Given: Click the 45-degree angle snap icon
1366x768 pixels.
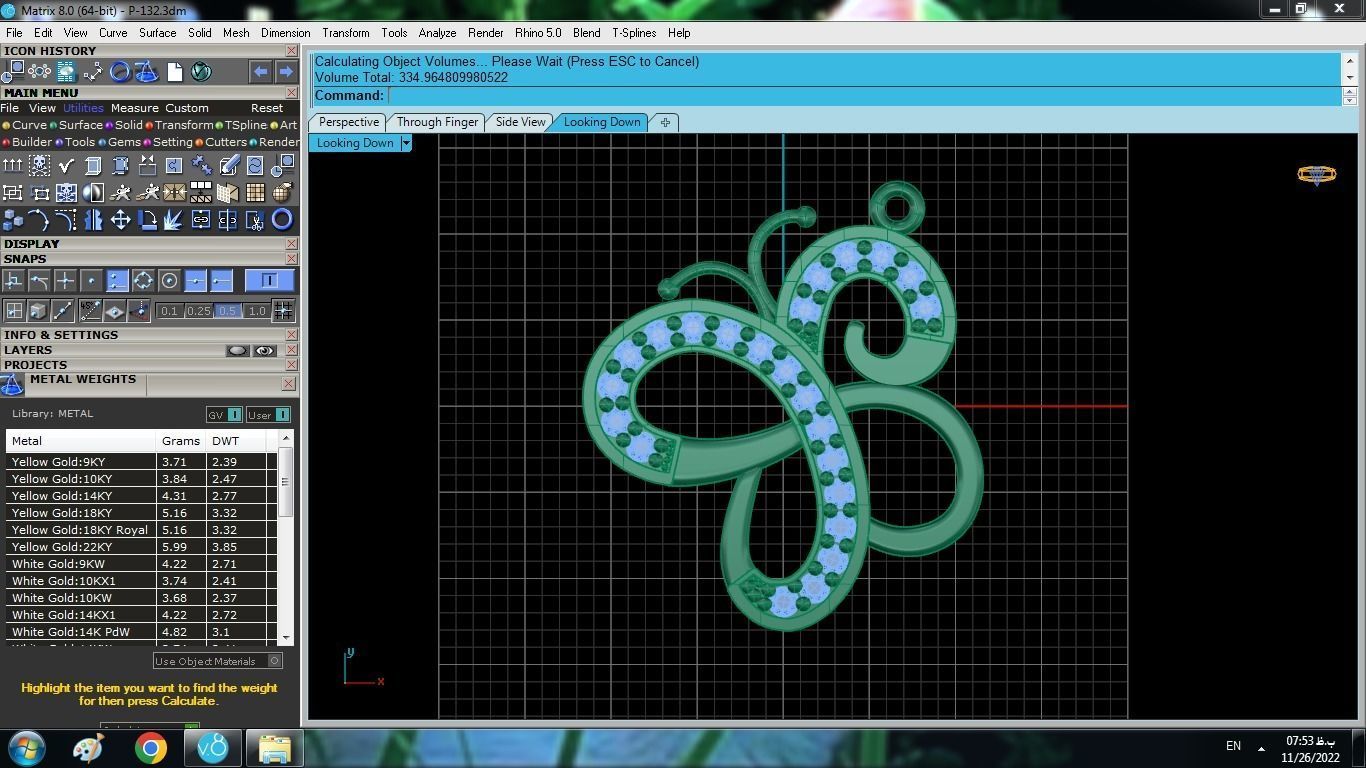Looking at the screenshot, I should coord(91,311).
